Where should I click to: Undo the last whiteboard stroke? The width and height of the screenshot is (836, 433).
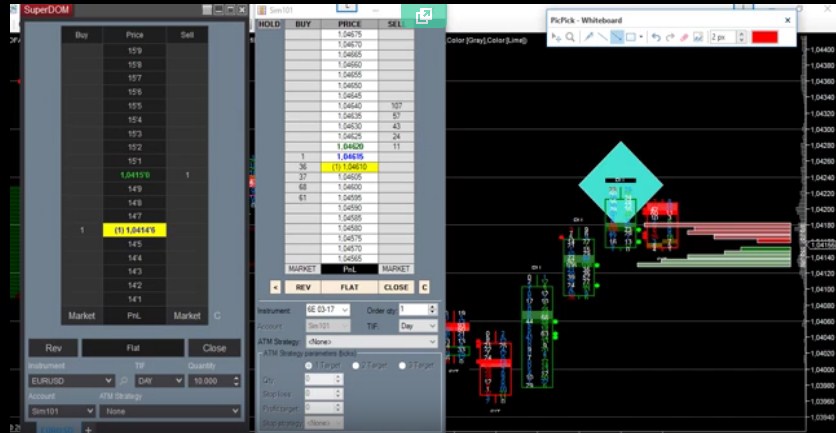coord(656,37)
